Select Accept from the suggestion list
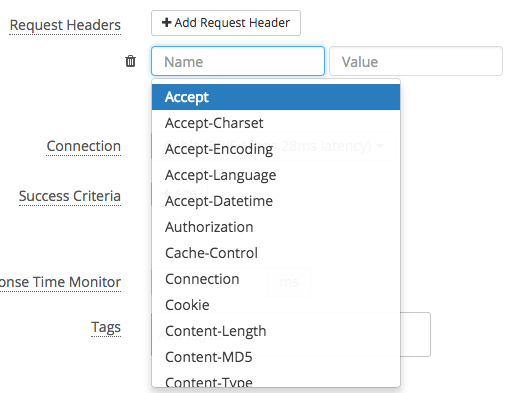 pos(276,97)
